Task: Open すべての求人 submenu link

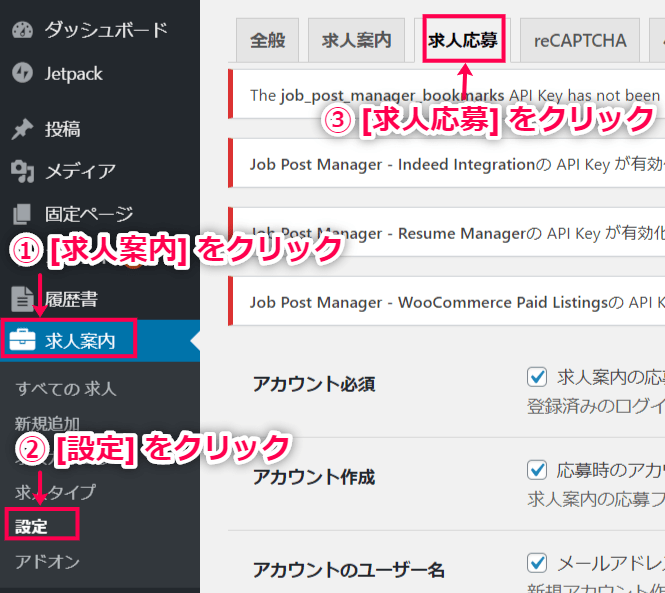Action: [66, 389]
